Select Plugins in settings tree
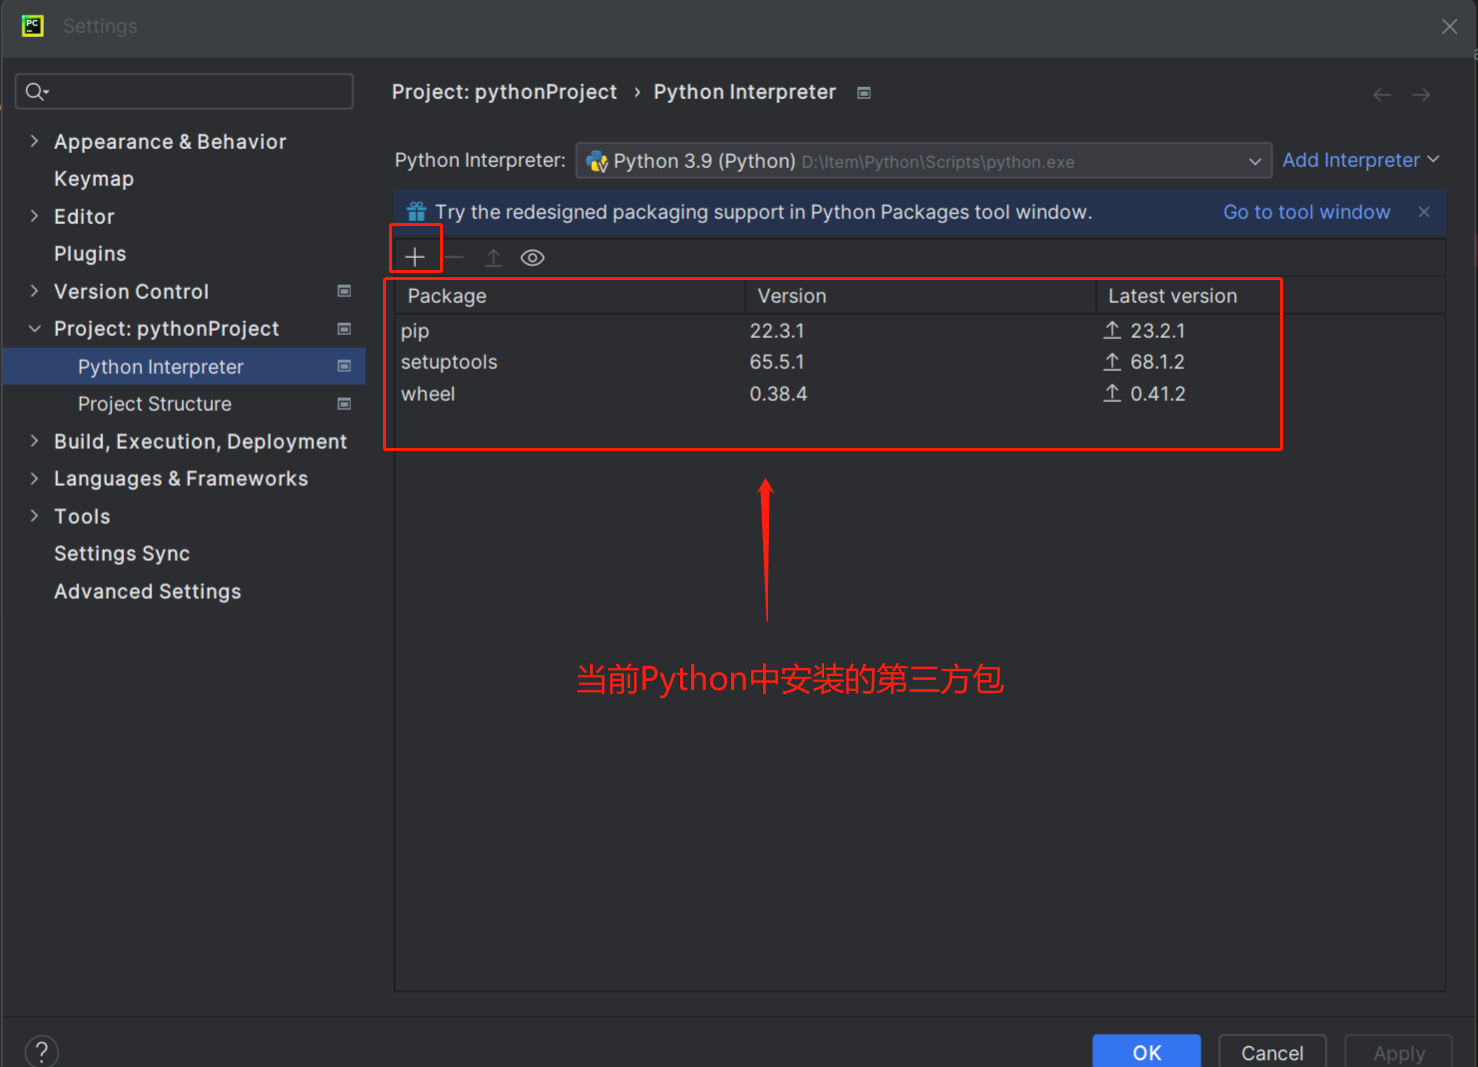Image resolution: width=1478 pixels, height=1067 pixels. tap(90, 254)
